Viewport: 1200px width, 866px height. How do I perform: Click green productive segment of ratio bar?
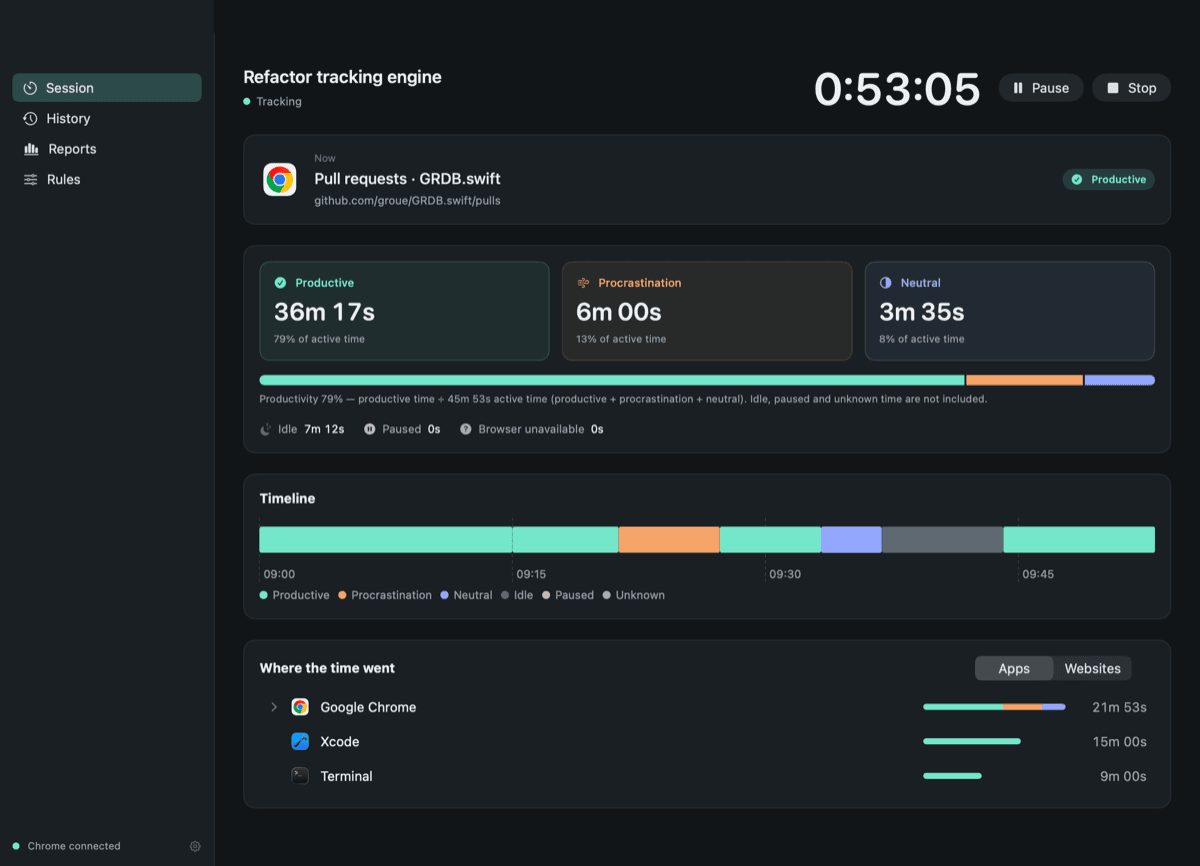[x=612, y=380]
